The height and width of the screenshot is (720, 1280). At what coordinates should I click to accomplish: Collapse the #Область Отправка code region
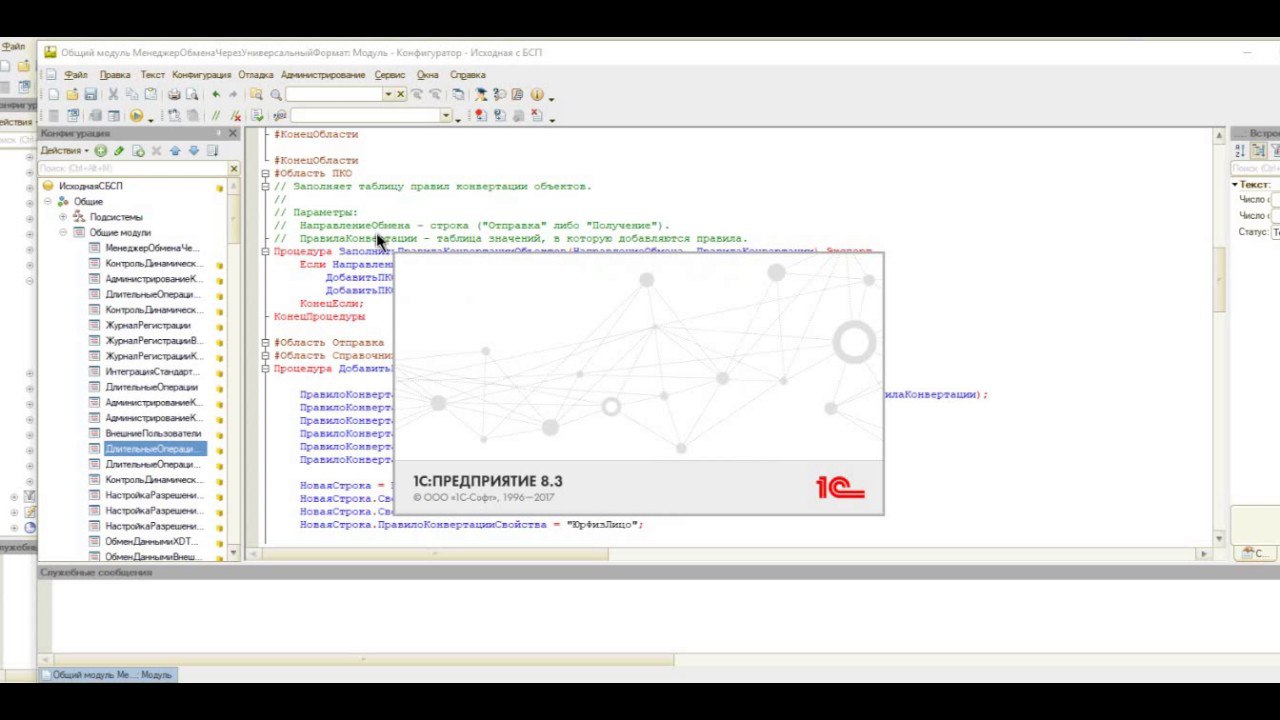pyautogui.click(x=265, y=342)
